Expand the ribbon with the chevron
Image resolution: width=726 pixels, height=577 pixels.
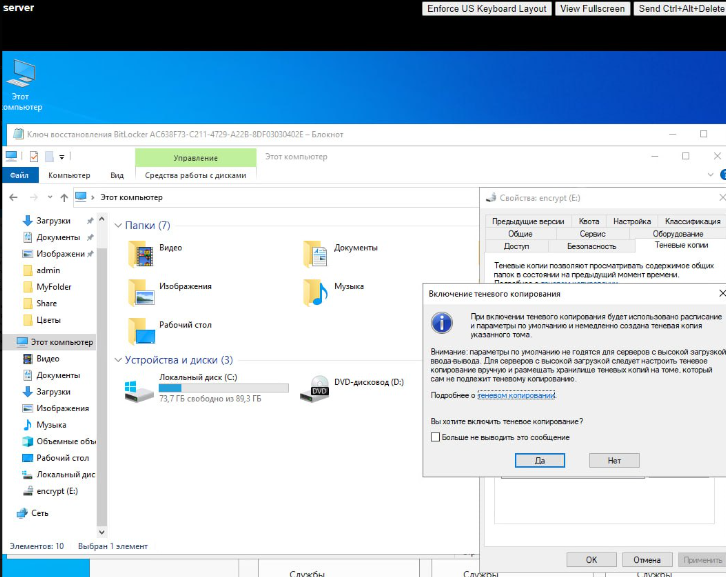pos(710,175)
